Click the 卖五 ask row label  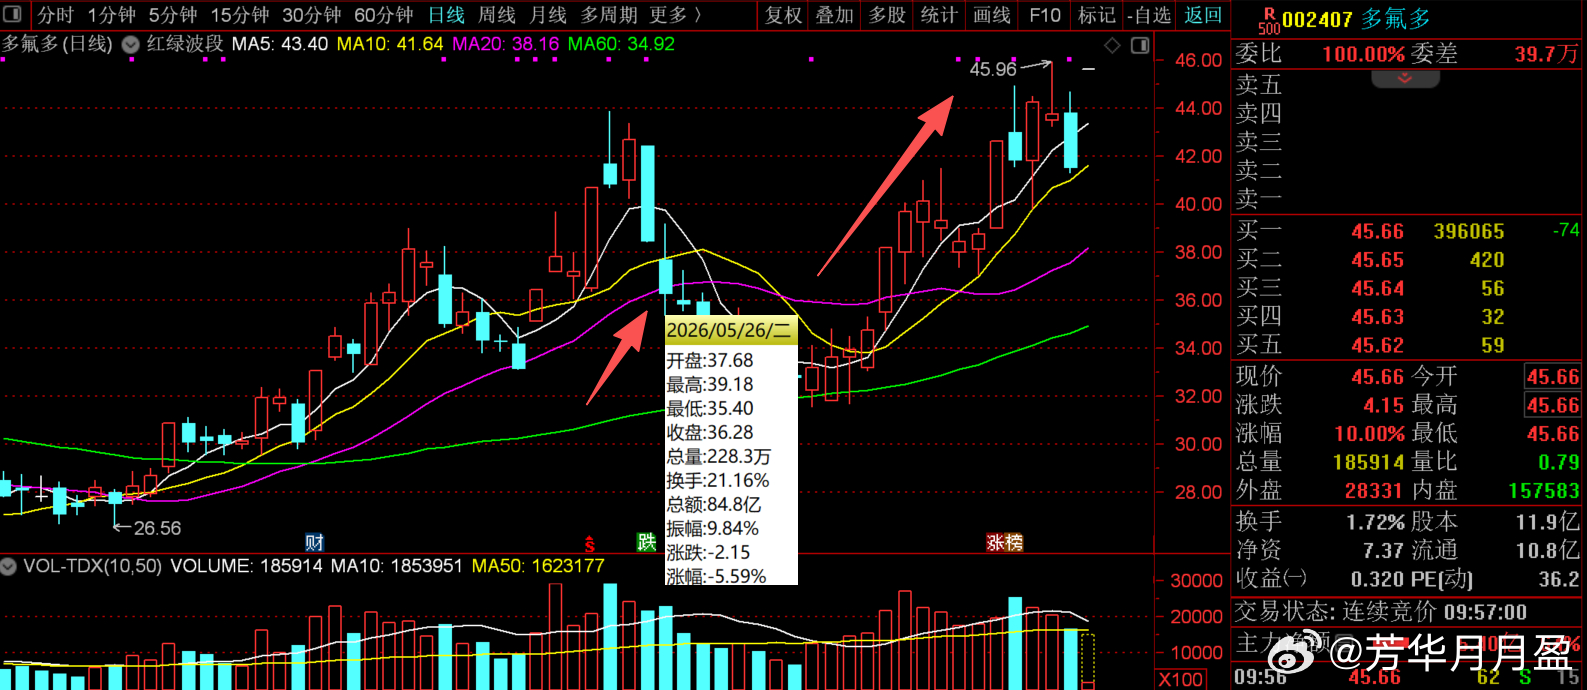[x=1258, y=85]
